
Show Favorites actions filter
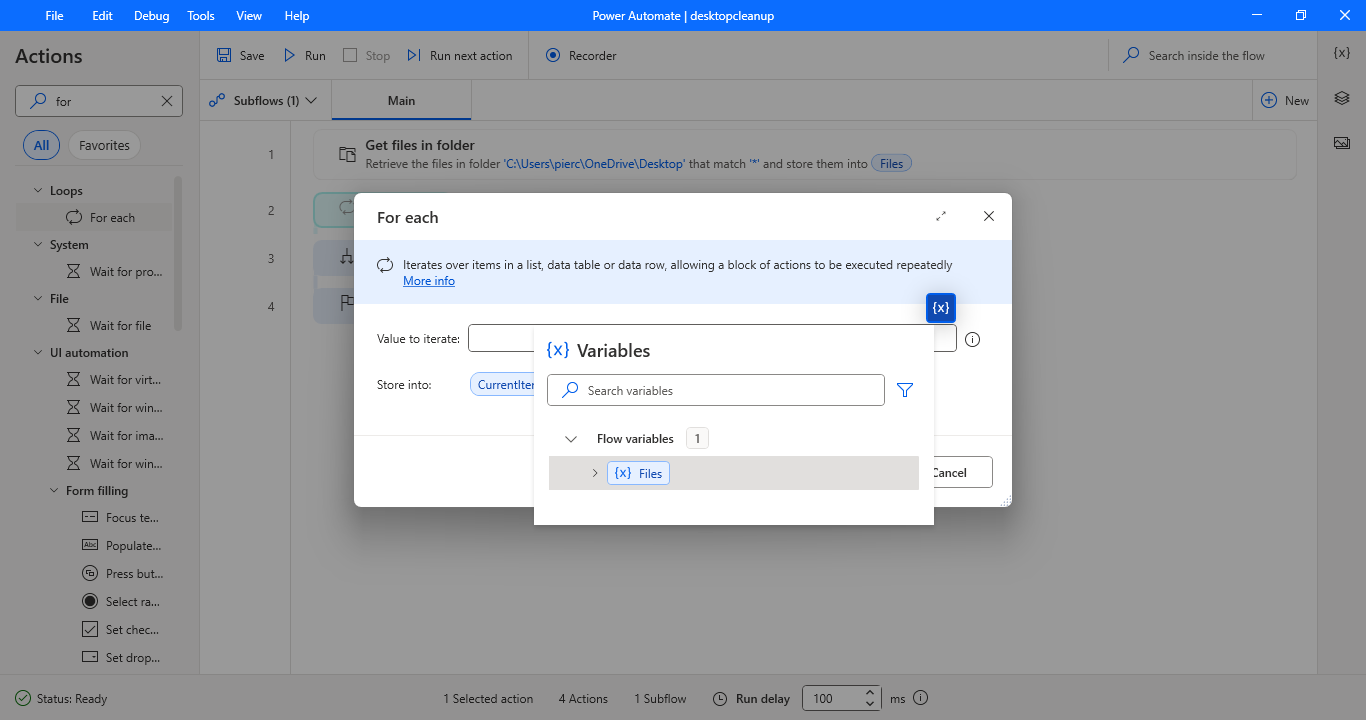point(104,145)
